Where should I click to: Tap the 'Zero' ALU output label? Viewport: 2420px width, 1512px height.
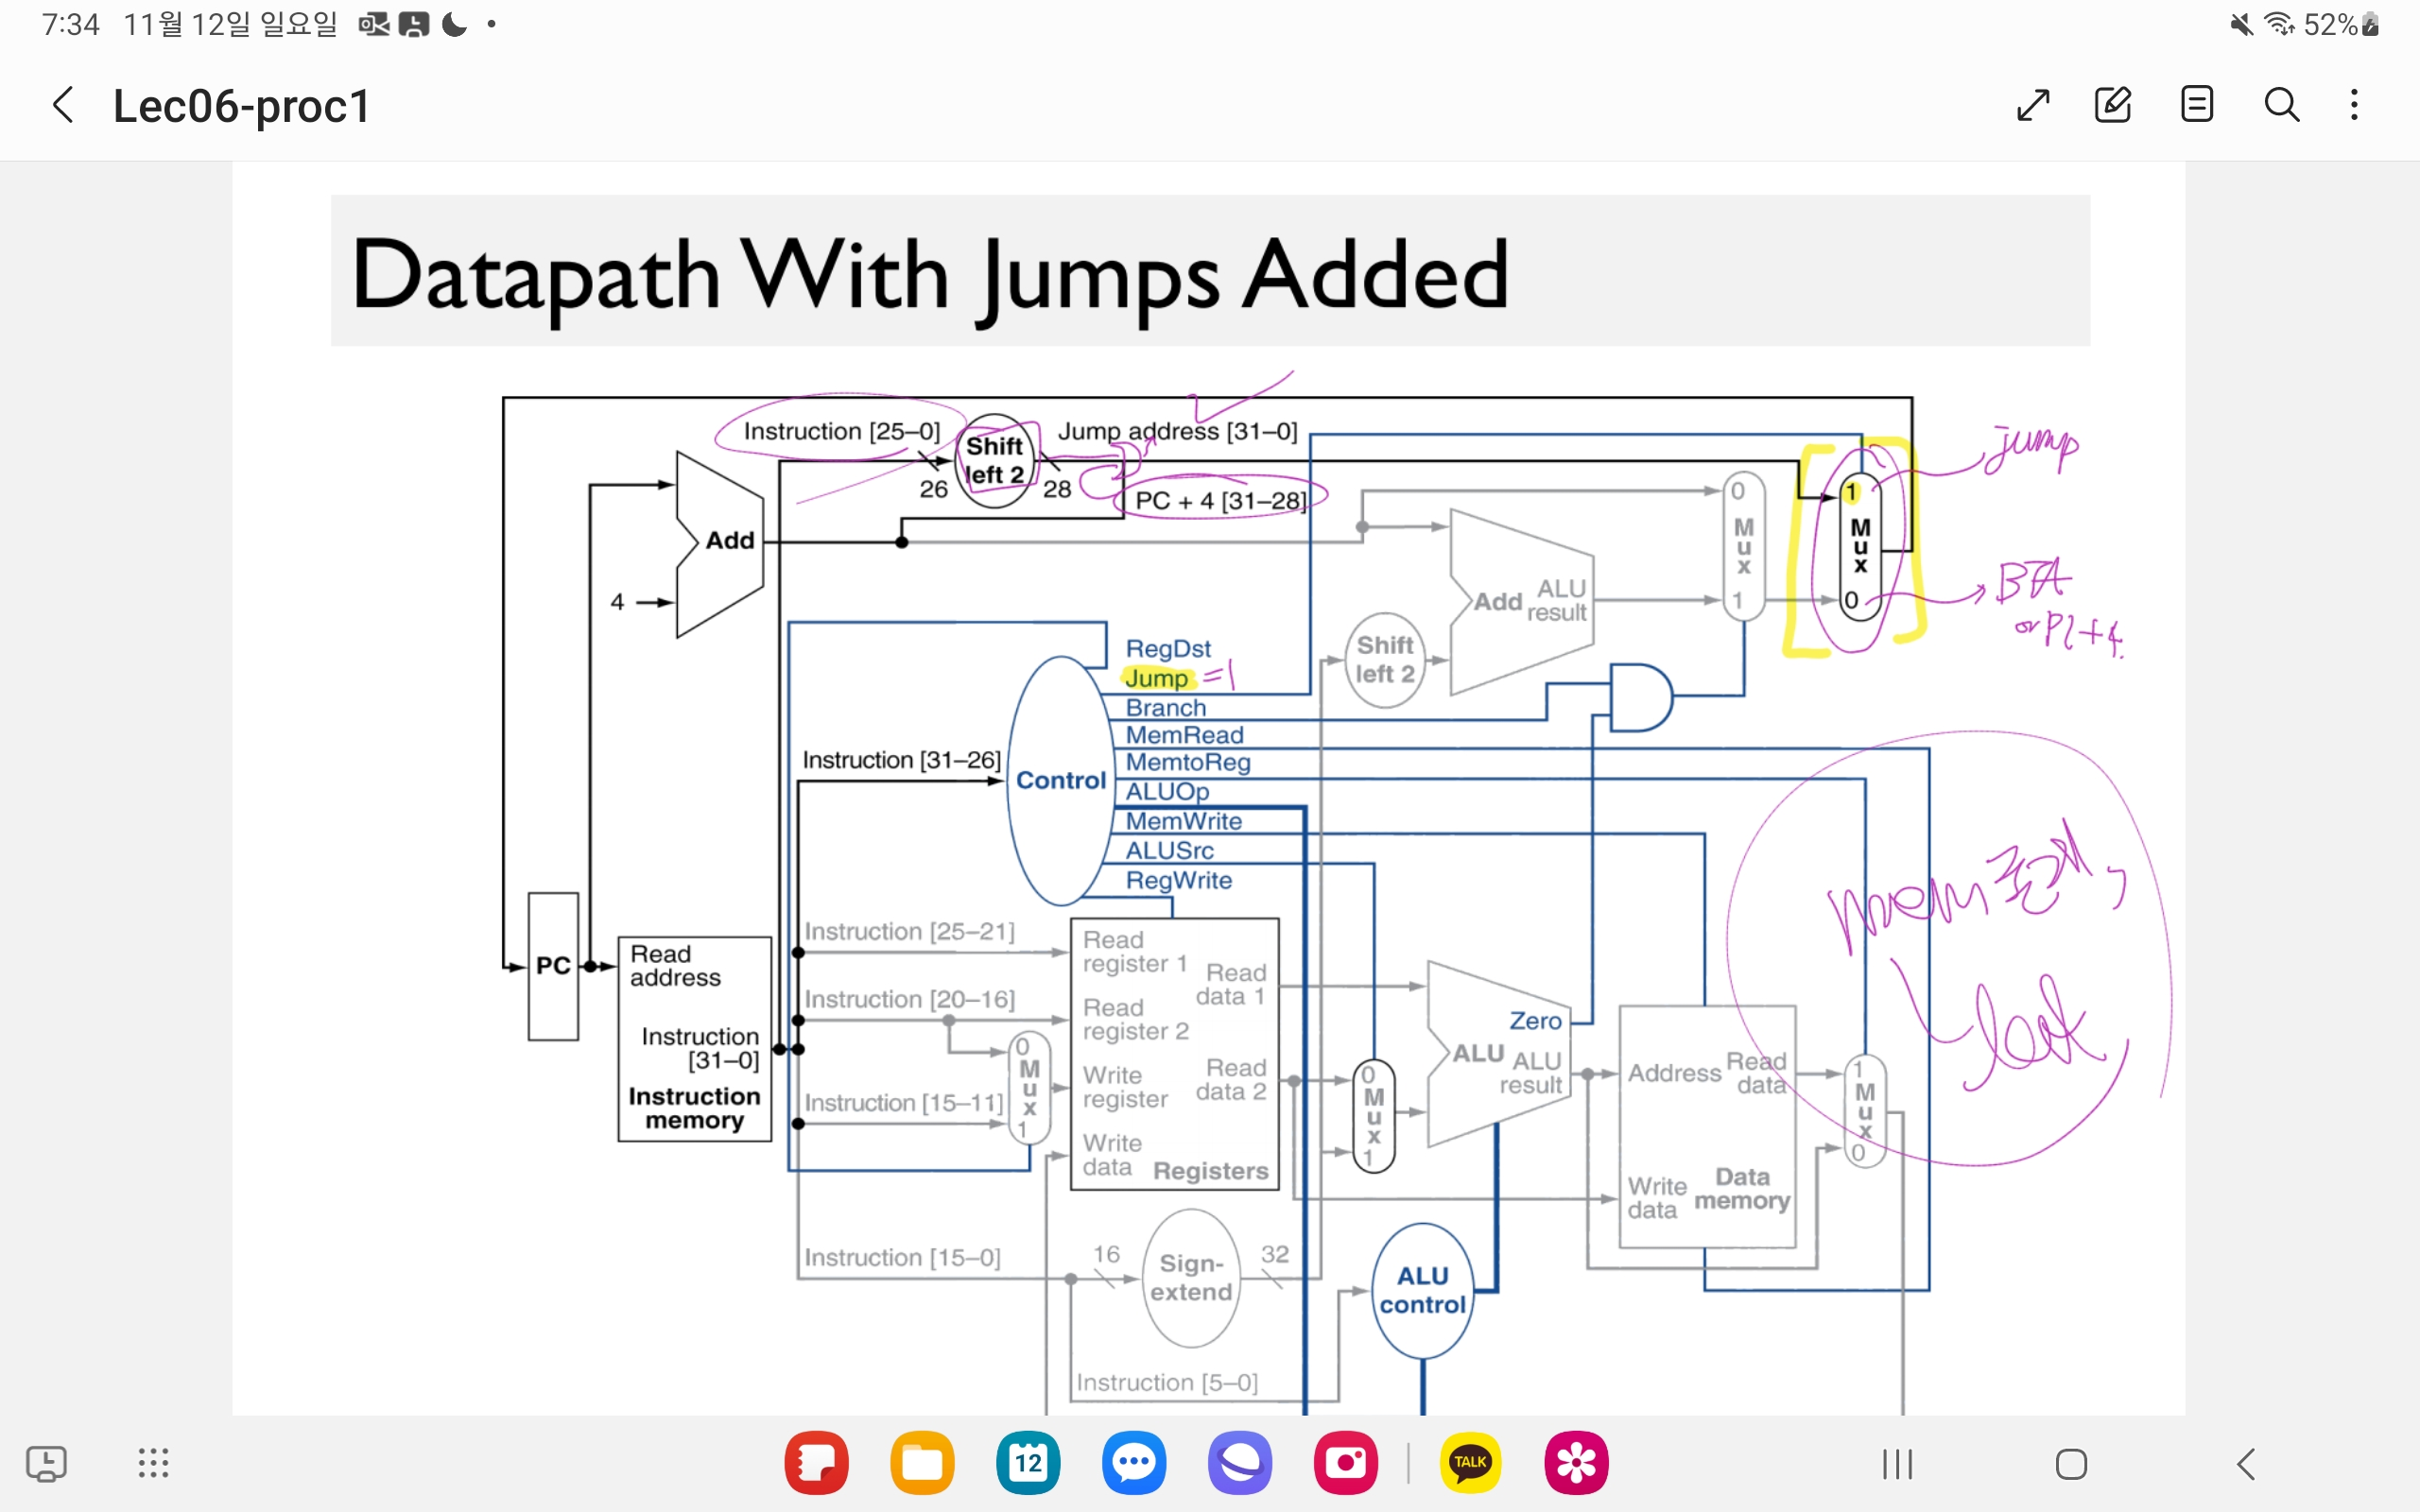(x=1535, y=1021)
